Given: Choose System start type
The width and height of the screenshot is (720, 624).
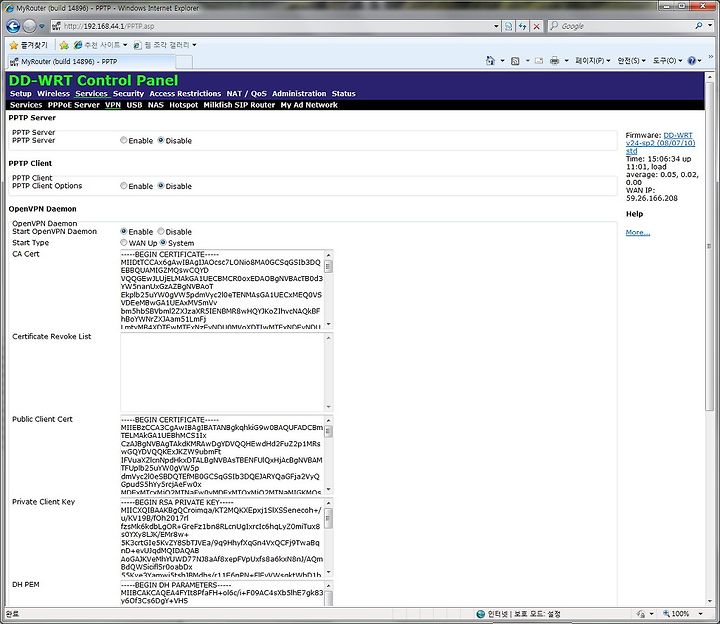Looking at the screenshot, I should pos(163,242).
